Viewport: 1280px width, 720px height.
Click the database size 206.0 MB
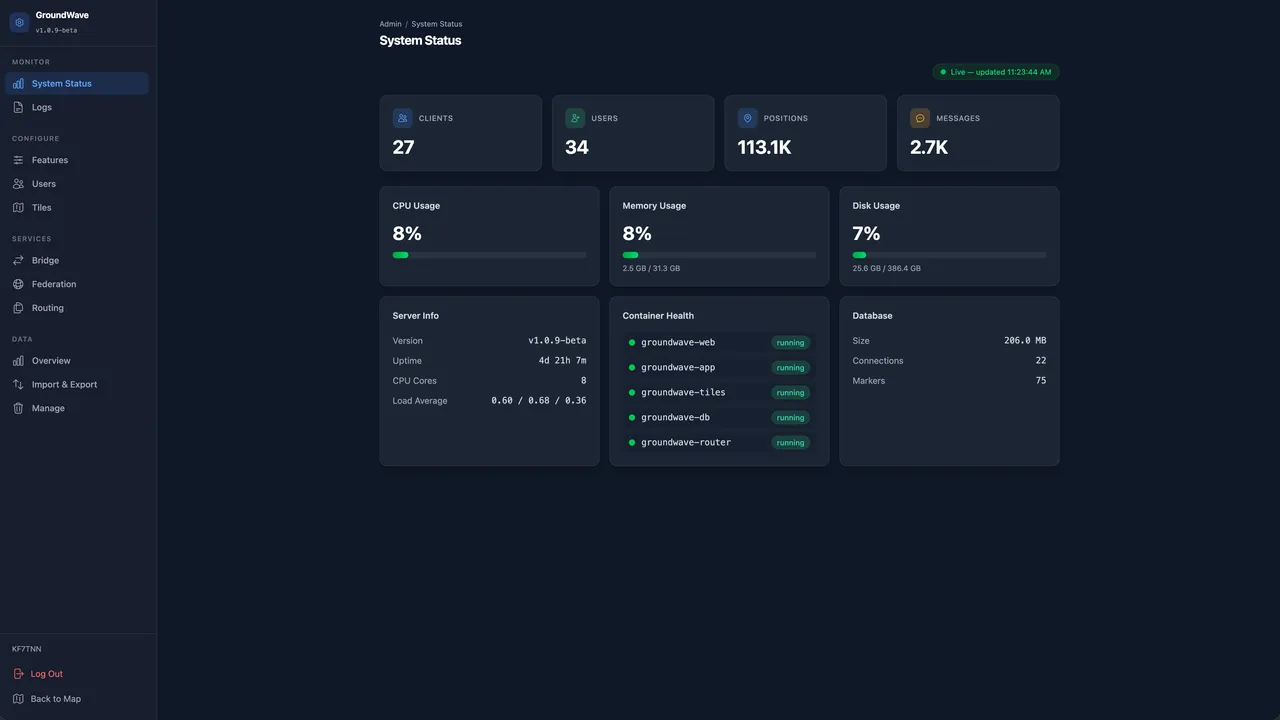coord(1025,341)
